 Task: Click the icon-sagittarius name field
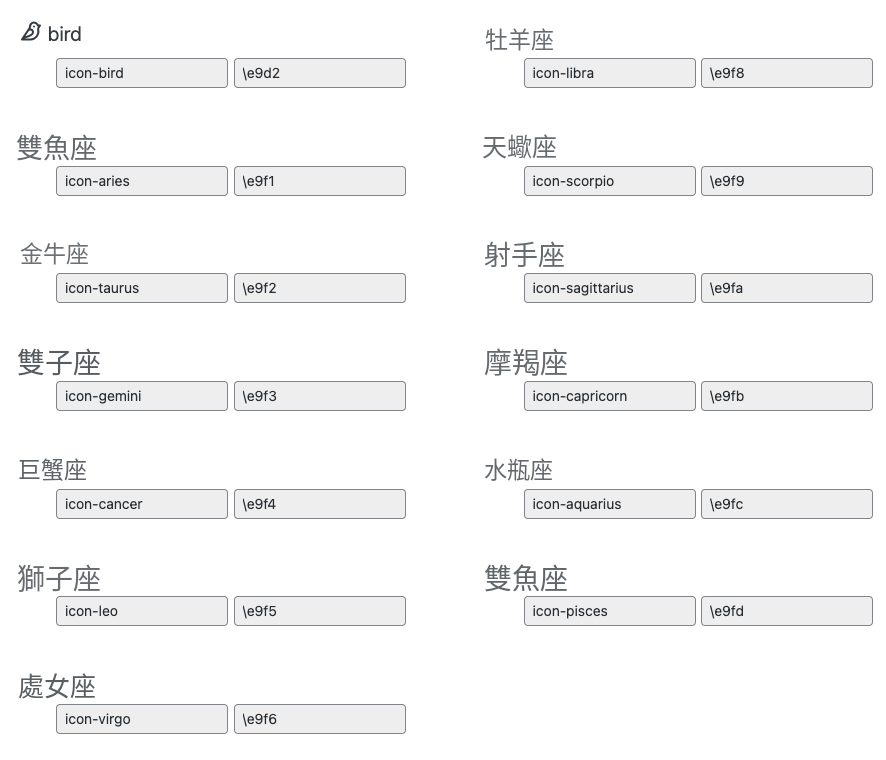click(610, 288)
